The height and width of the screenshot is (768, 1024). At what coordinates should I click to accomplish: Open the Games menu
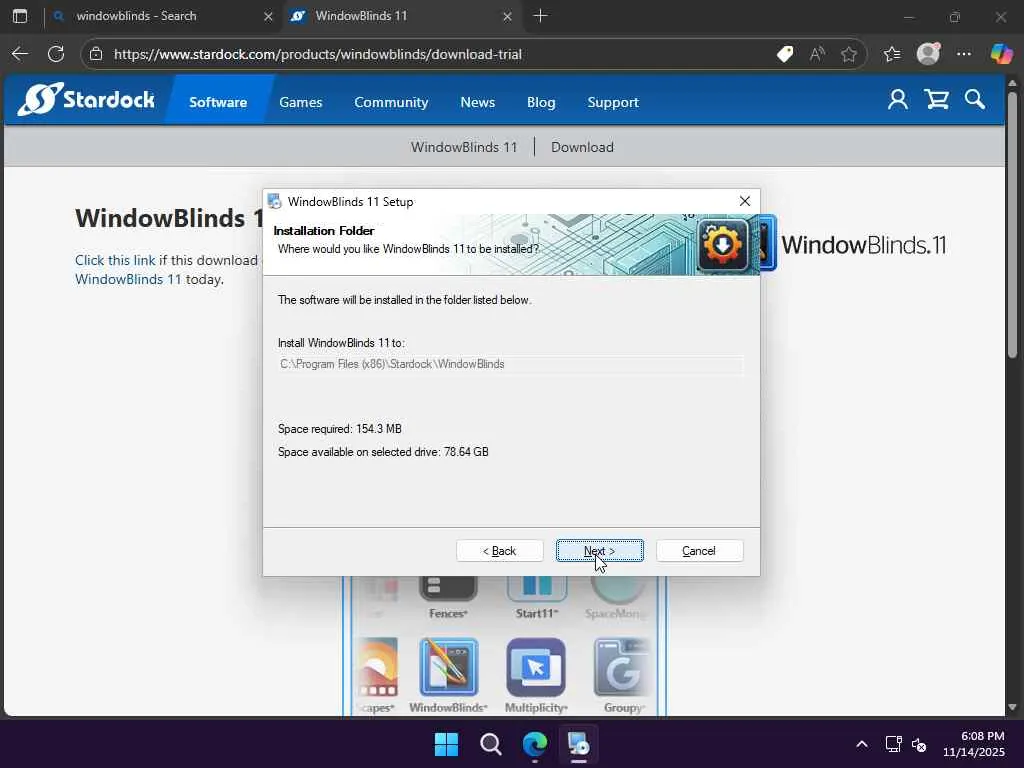coord(300,102)
